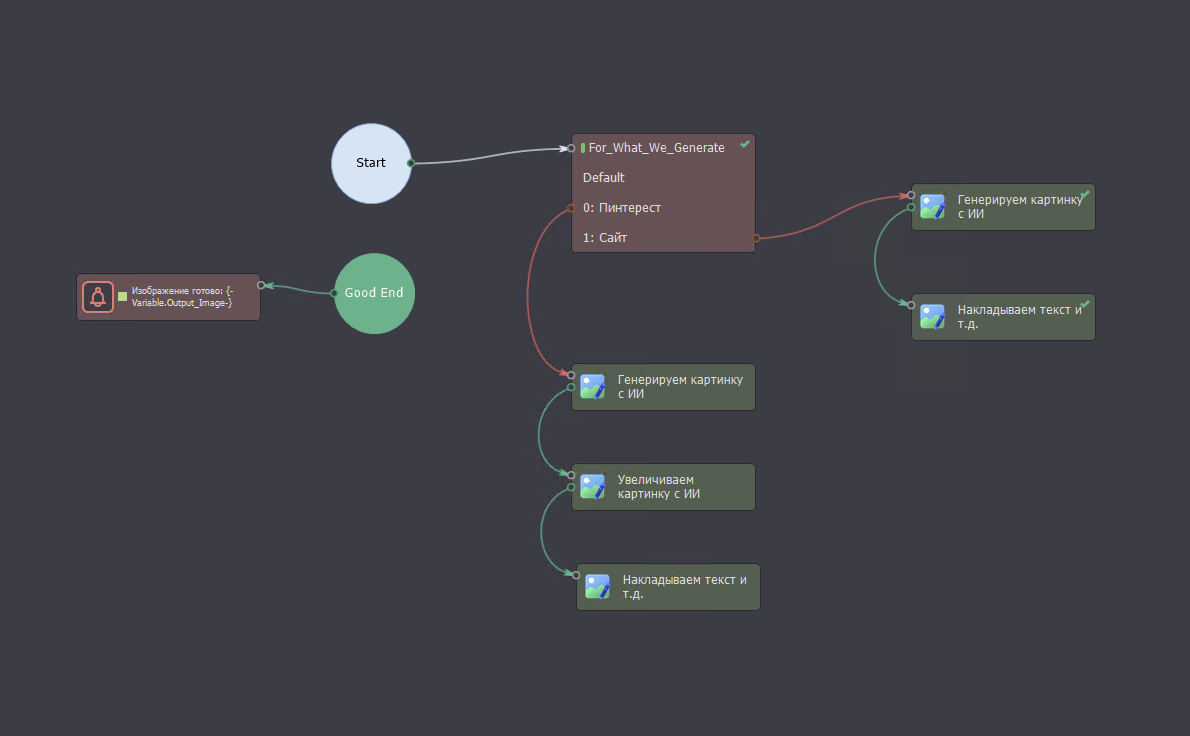Click the input port of For_What_We_Generate
Image resolution: width=1190 pixels, height=736 pixels.
(x=571, y=149)
